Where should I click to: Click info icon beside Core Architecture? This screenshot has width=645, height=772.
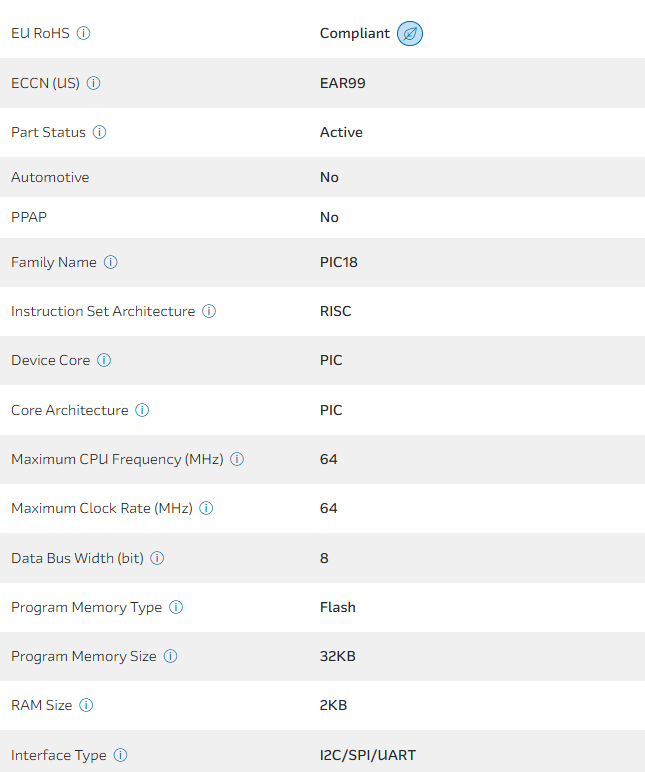[142, 410]
